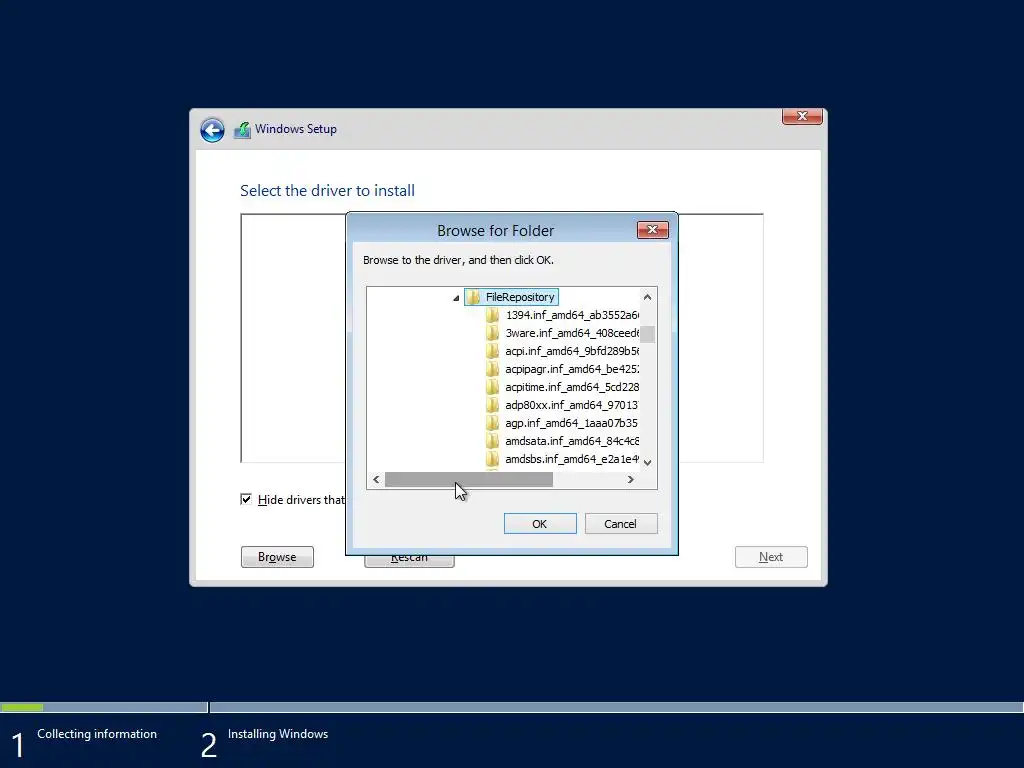Go back with the blue arrow button
The image size is (1024, 768).
click(212, 130)
